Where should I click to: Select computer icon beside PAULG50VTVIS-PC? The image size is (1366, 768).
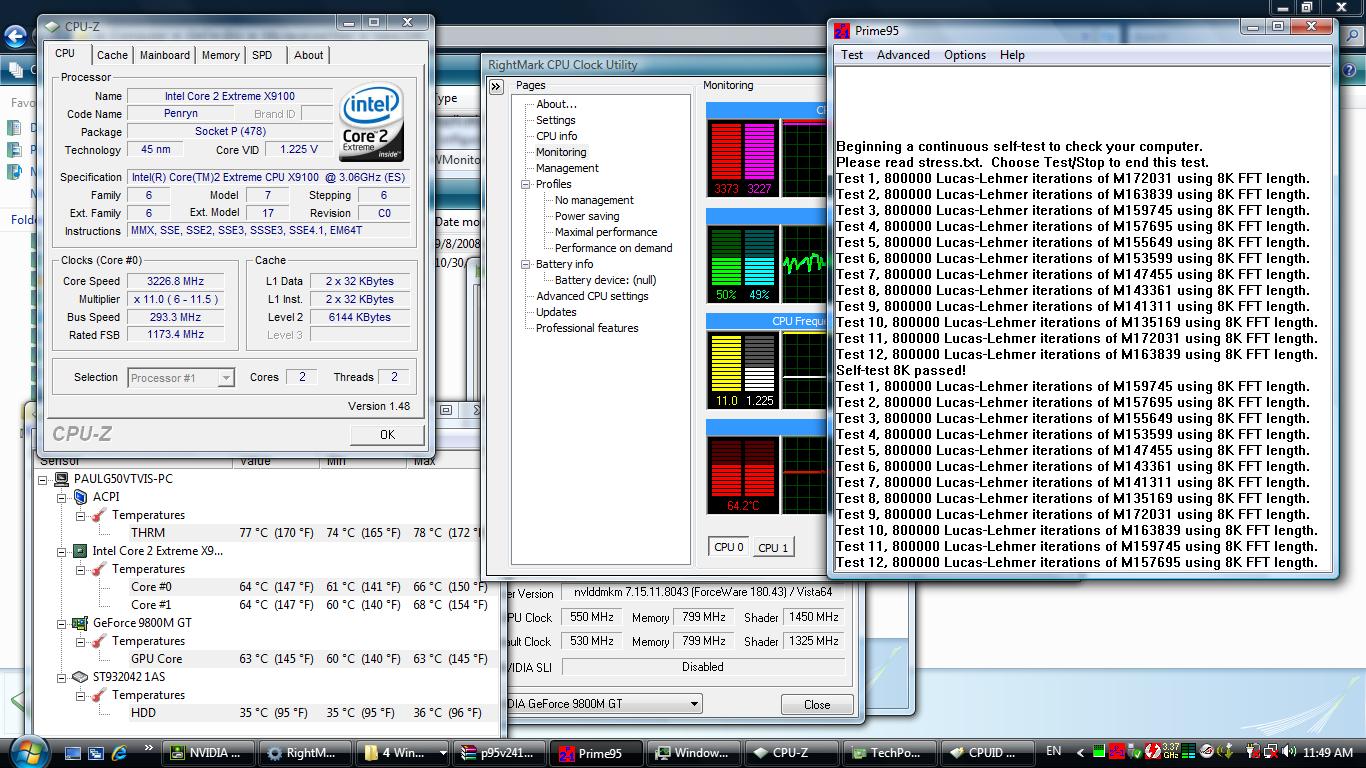click(62, 479)
